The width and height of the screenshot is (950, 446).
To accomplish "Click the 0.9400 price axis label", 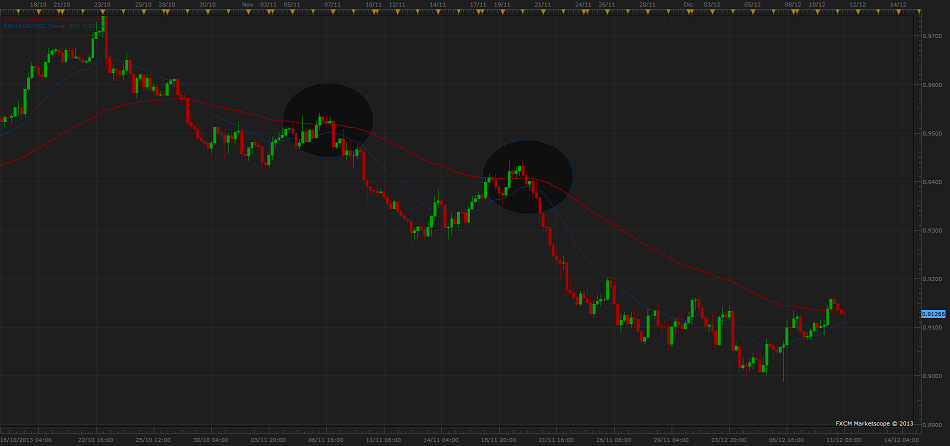I will tap(930, 182).
